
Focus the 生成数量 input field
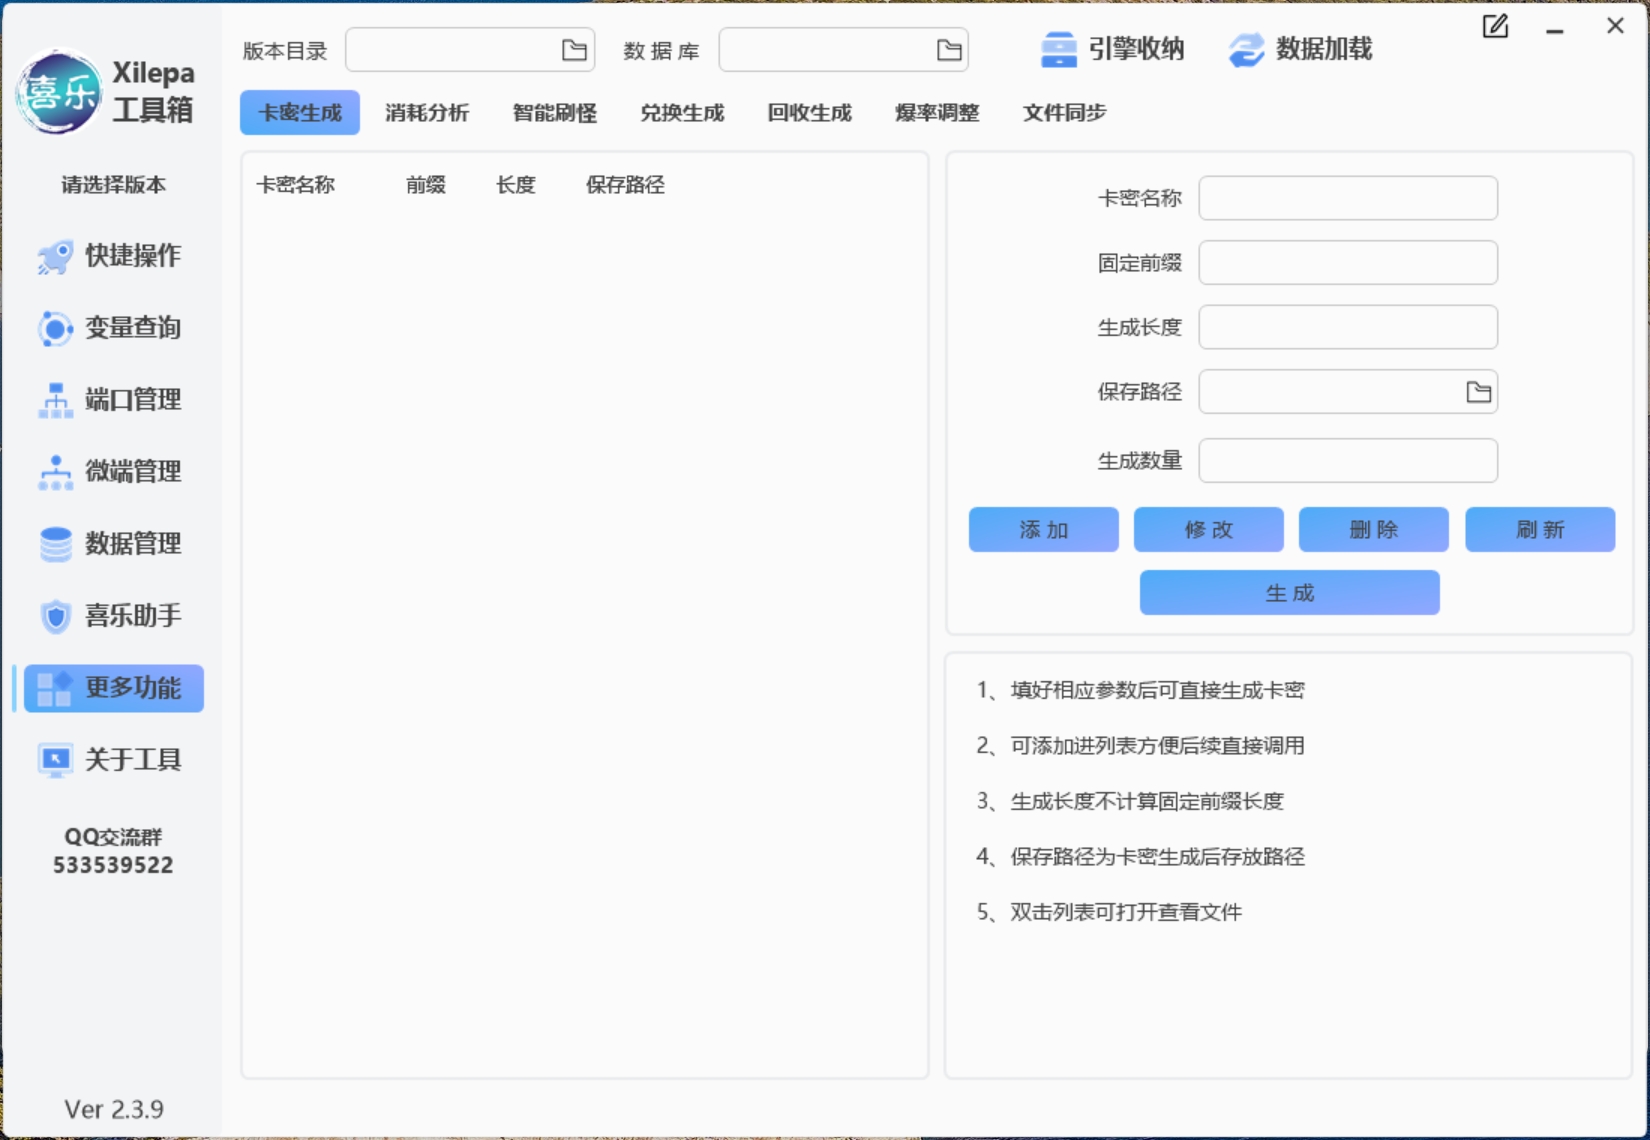(1348, 461)
